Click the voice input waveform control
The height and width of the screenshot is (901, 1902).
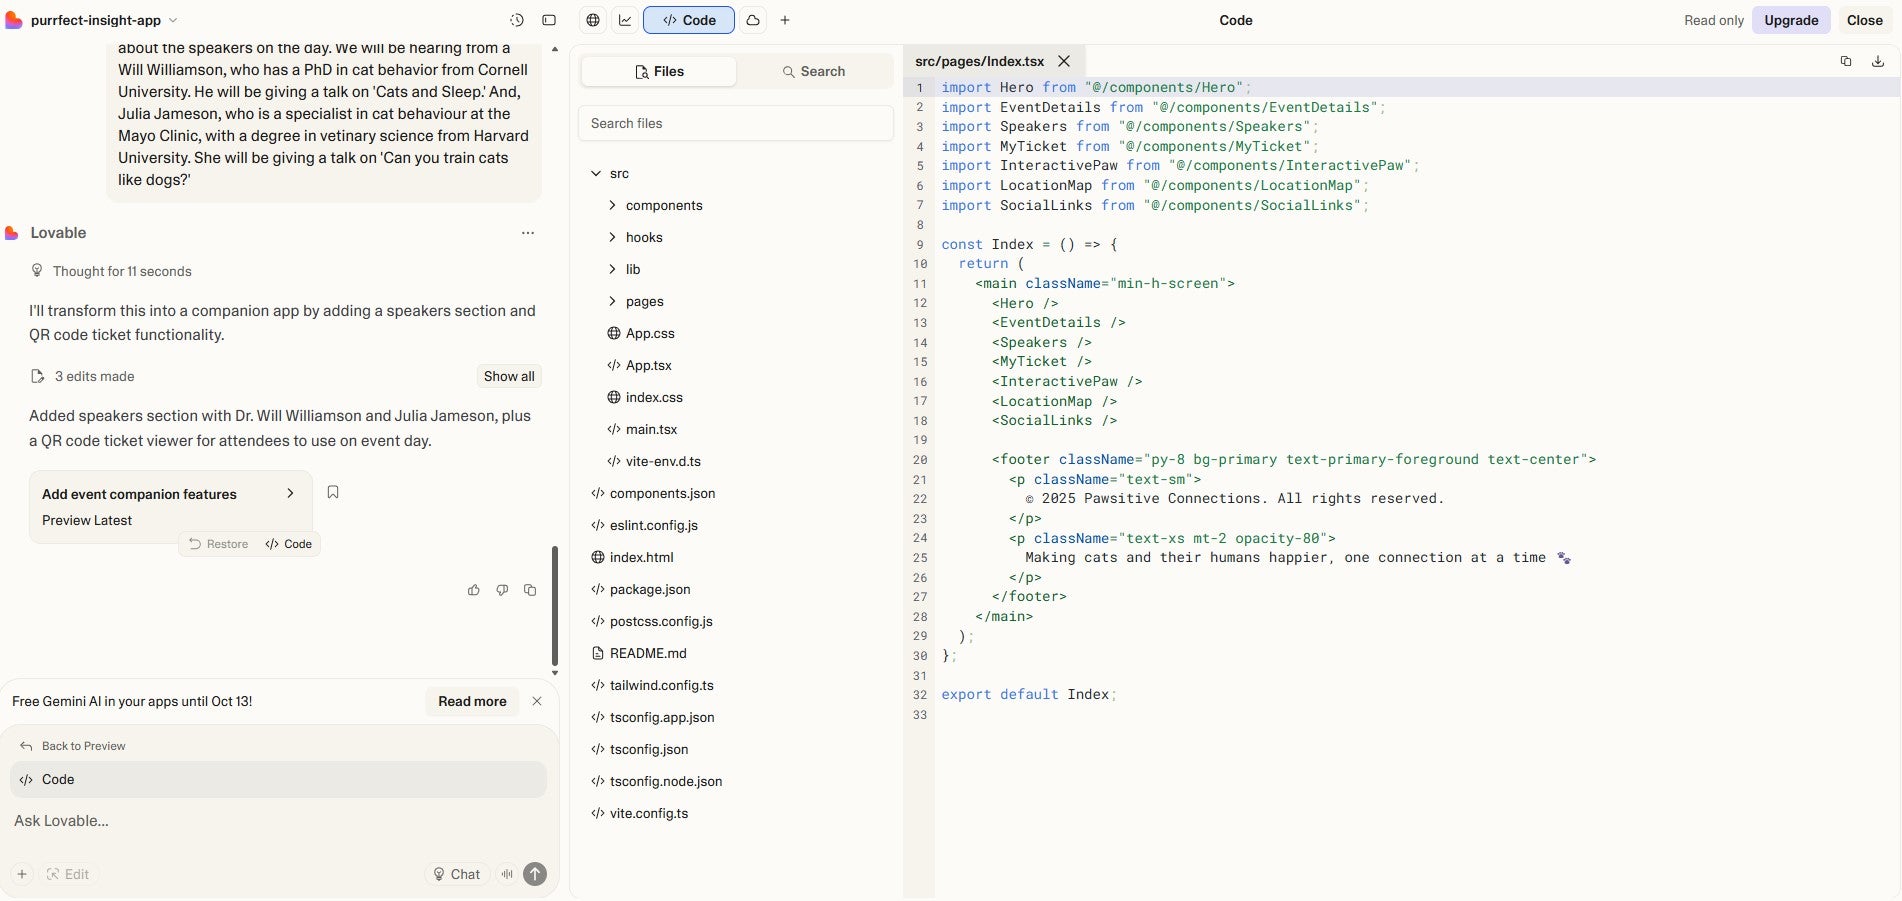tap(507, 874)
